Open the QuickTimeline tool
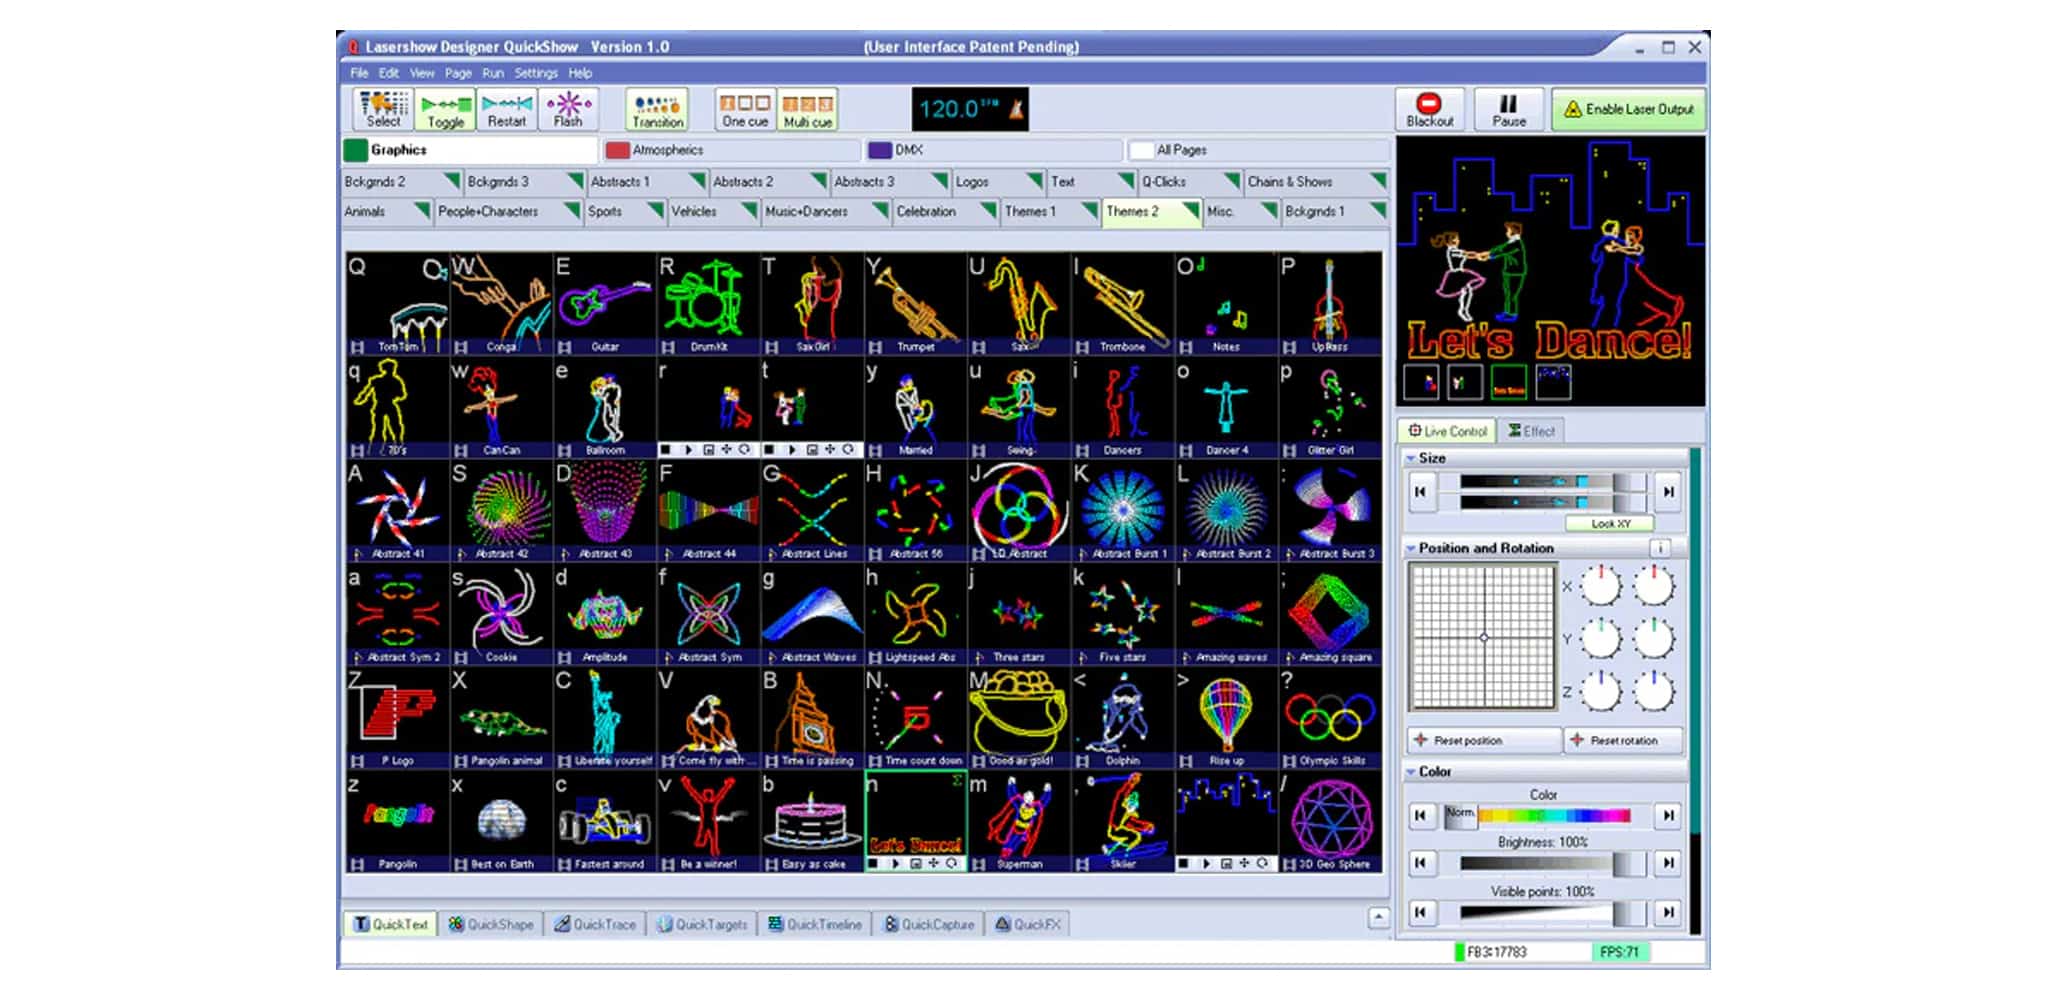This screenshot has width=2048, height=1000. 814,924
